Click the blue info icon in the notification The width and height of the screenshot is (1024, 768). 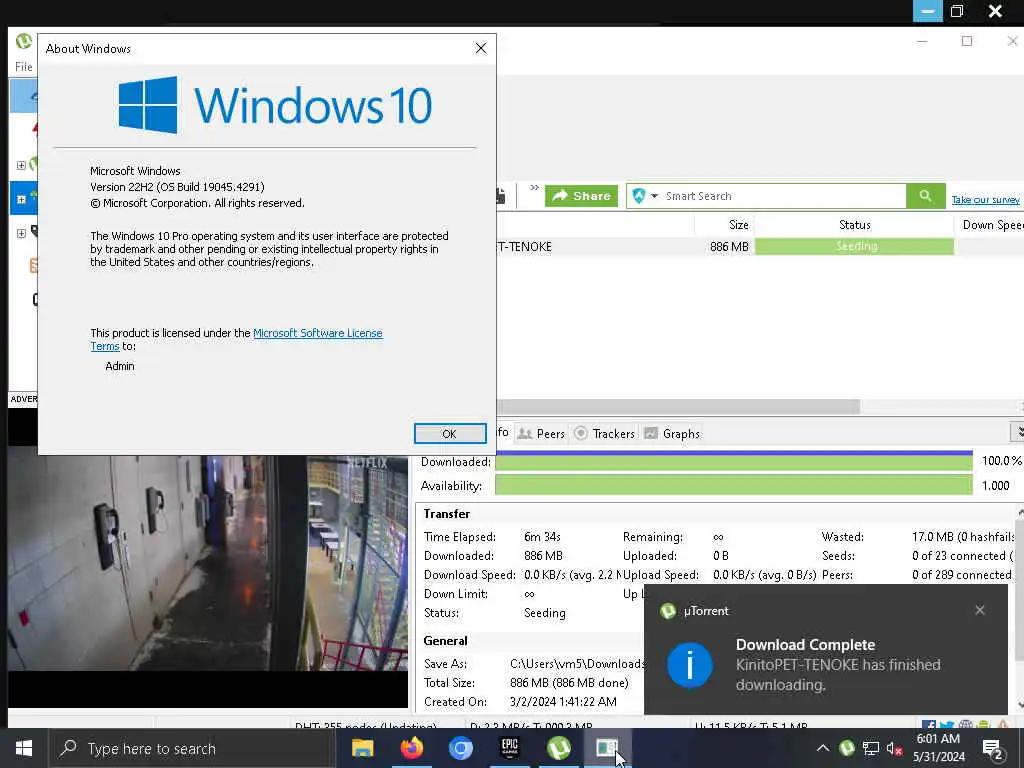click(x=690, y=665)
